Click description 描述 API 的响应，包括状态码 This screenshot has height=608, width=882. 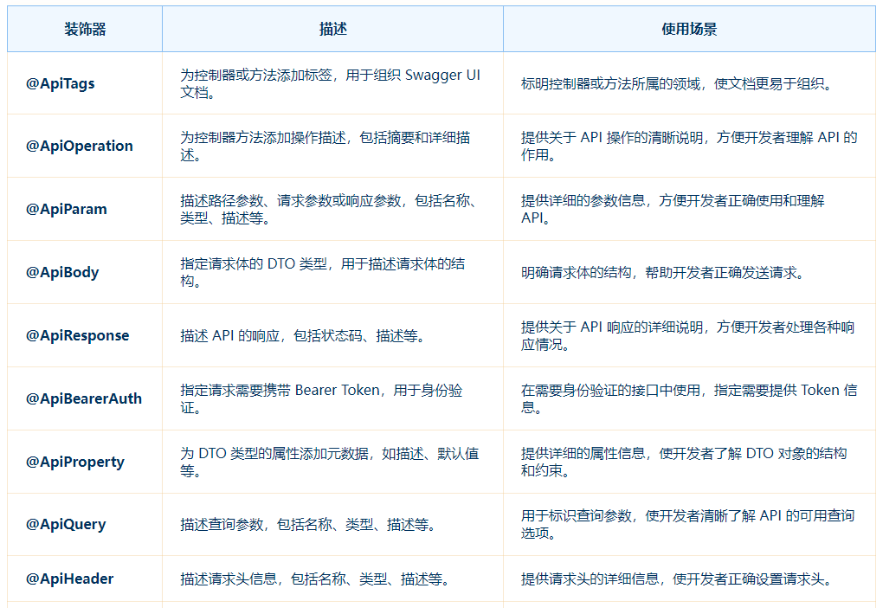tap(303, 336)
